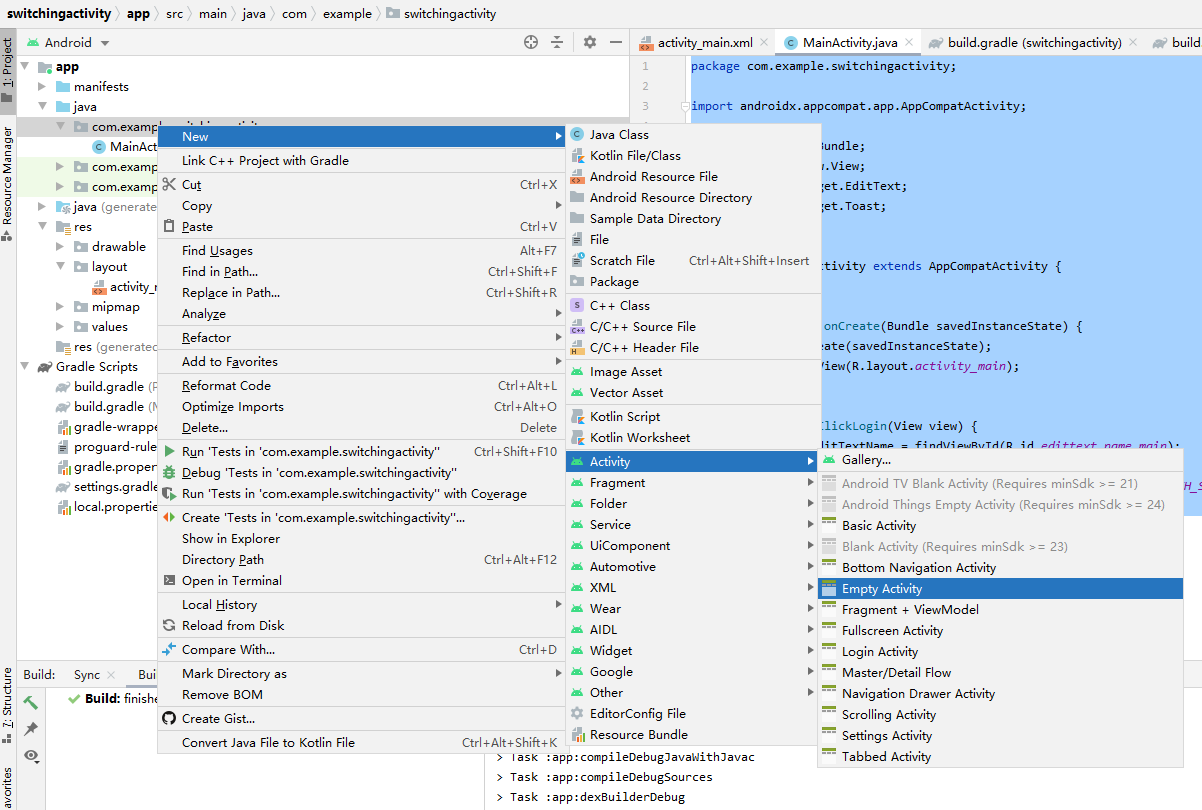Close the Sync tab in Build panel
The image size is (1202, 810).
[x=112, y=676]
